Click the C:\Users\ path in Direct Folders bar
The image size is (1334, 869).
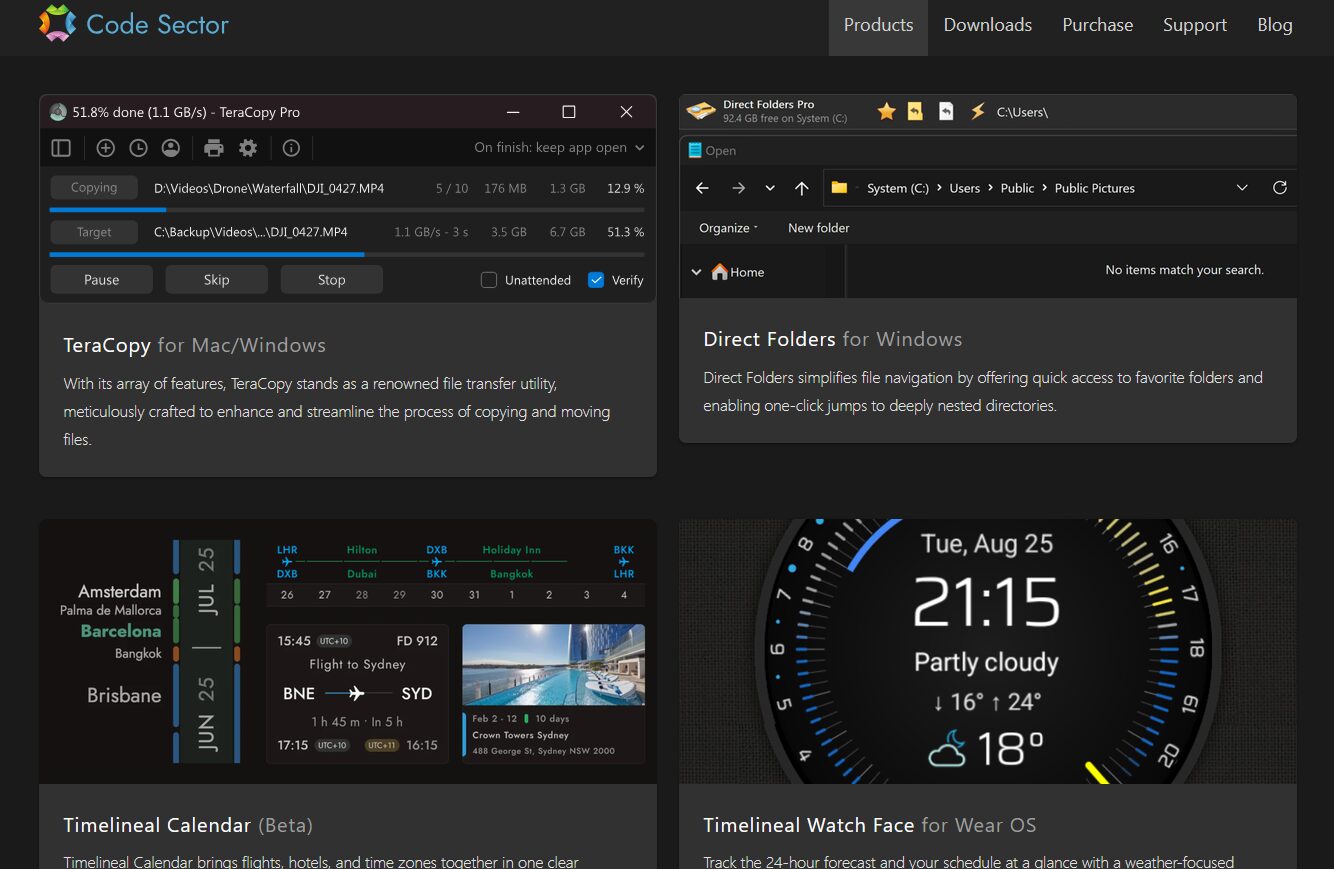[x=1022, y=112]
